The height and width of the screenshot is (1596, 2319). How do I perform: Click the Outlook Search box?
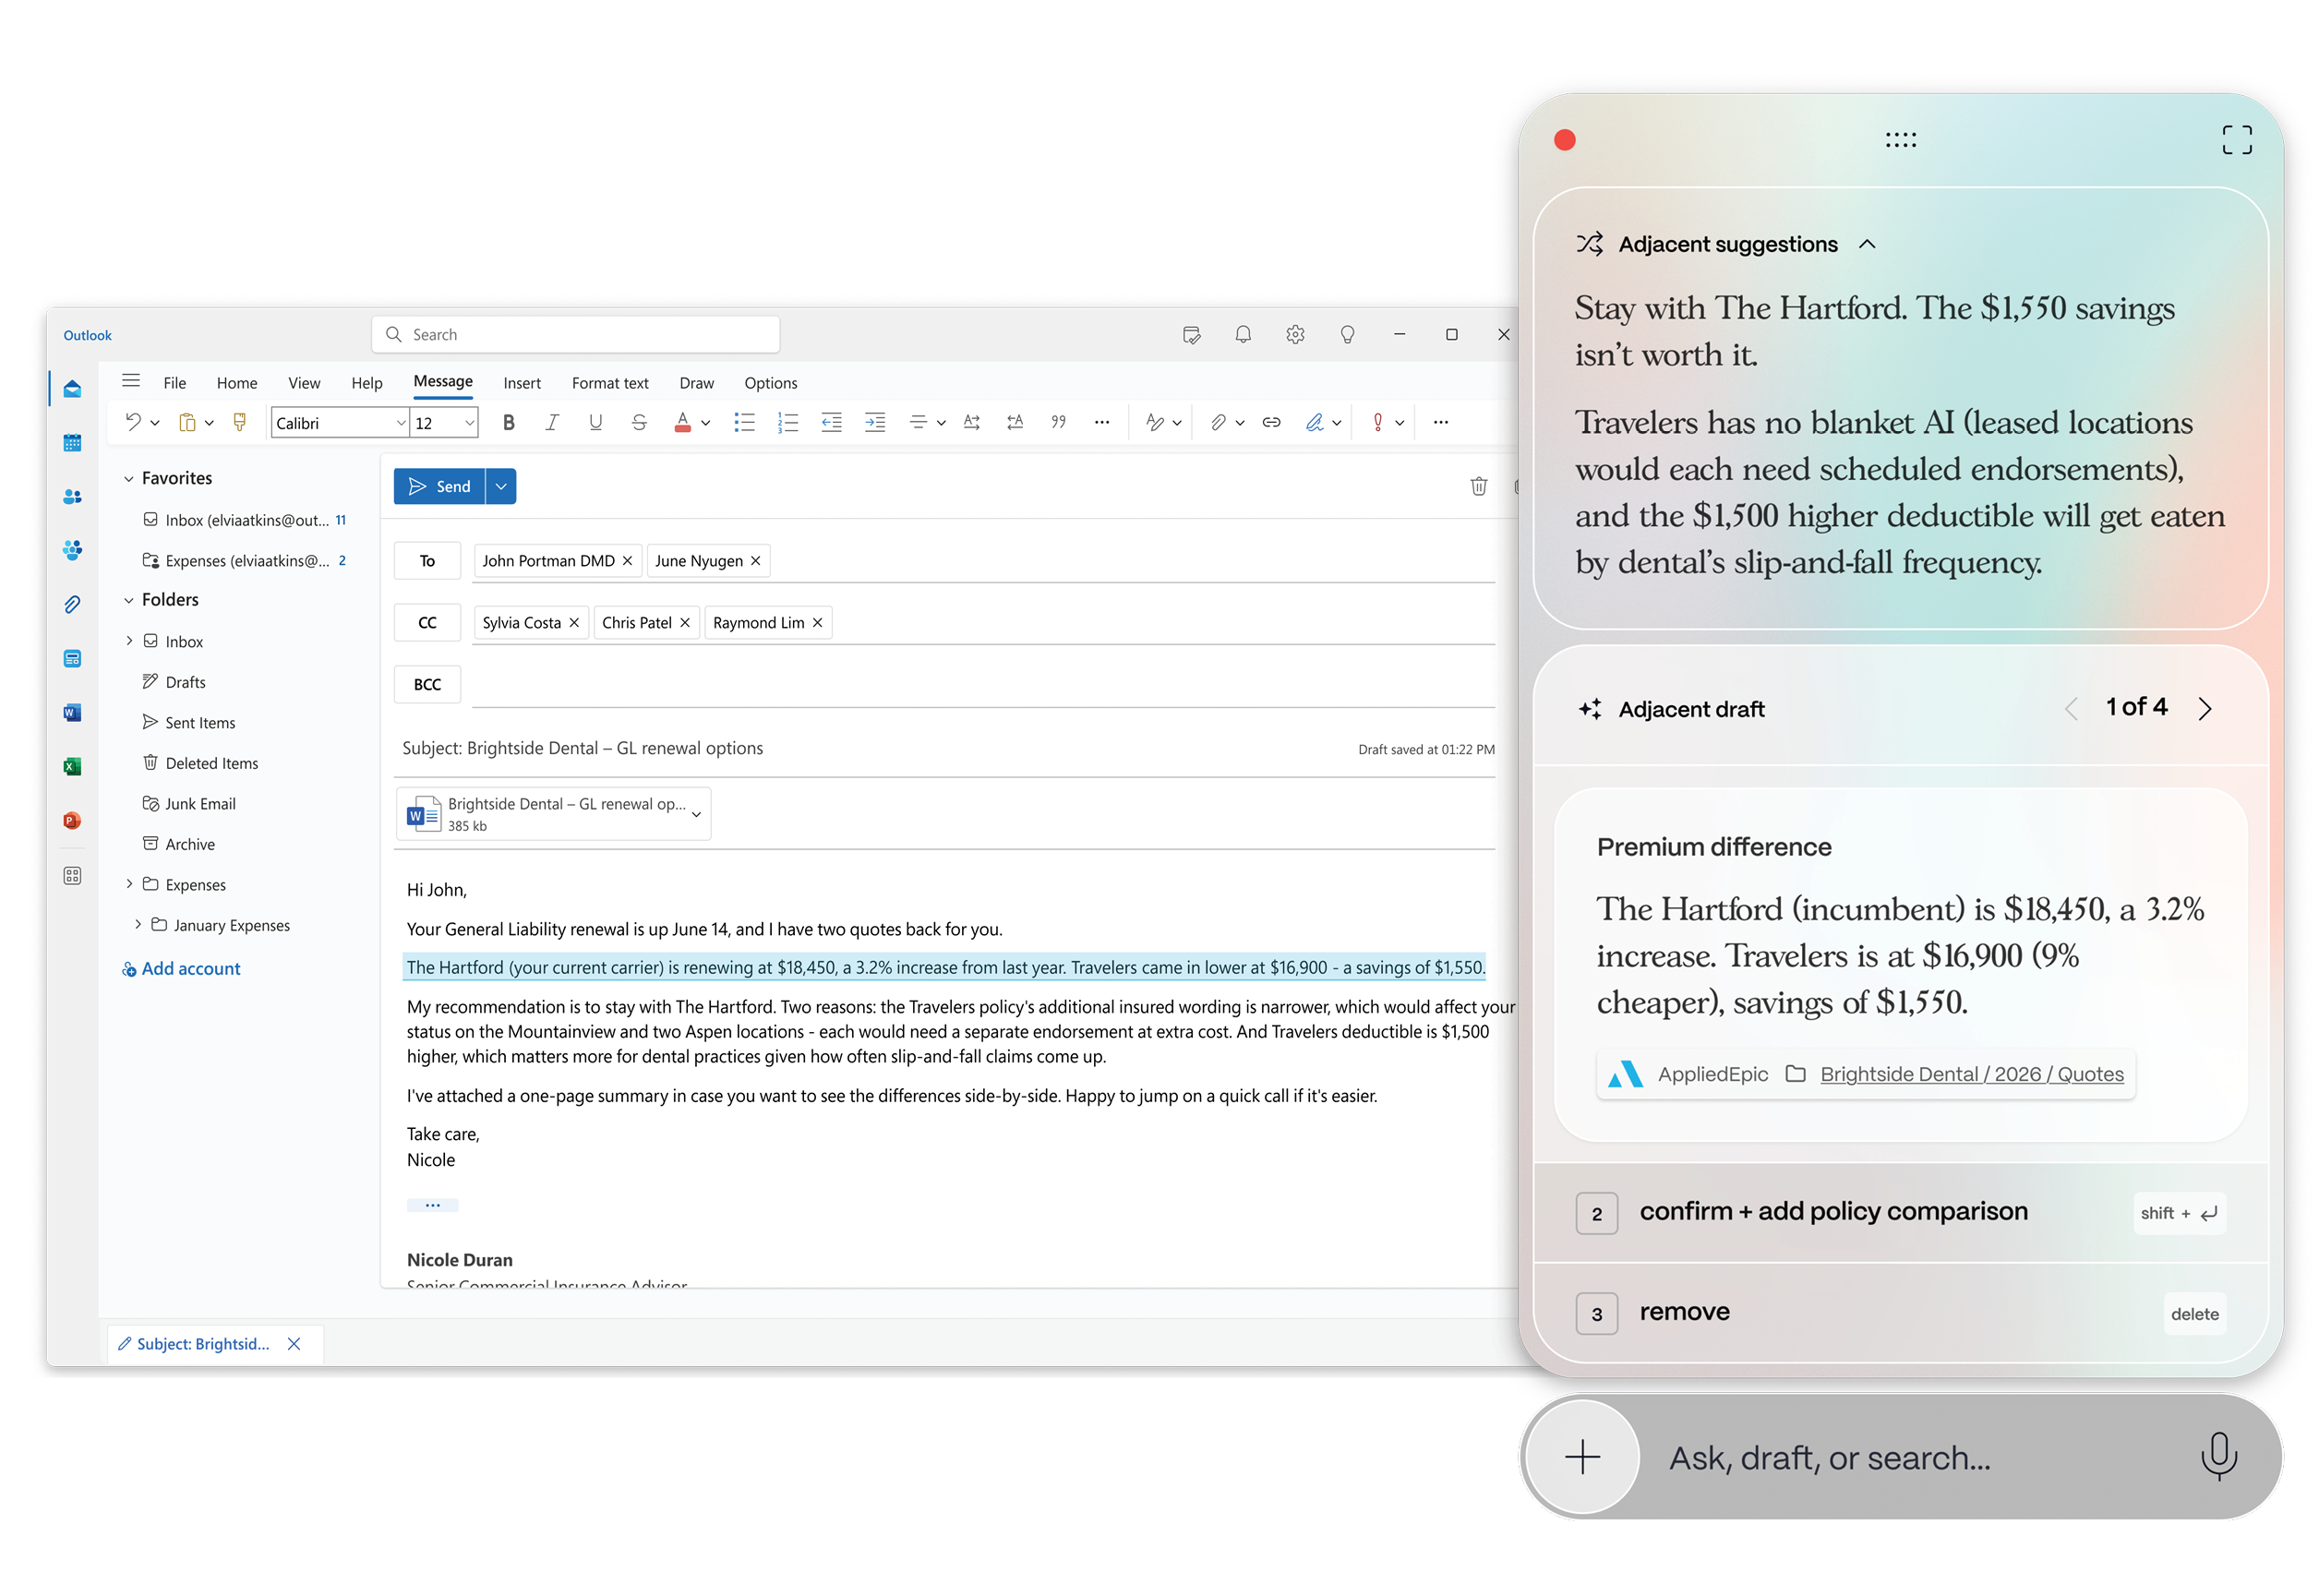[576, 335]
